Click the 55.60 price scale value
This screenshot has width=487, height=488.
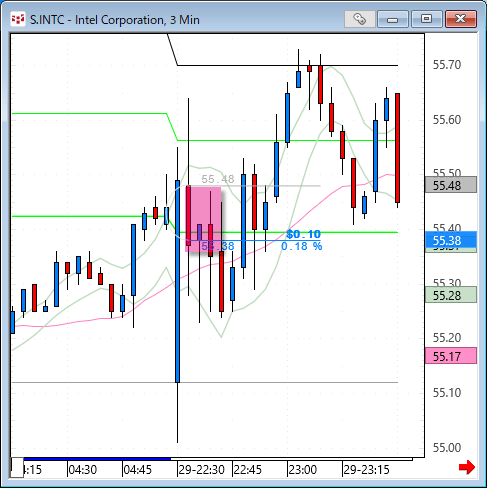click(447, 120)
